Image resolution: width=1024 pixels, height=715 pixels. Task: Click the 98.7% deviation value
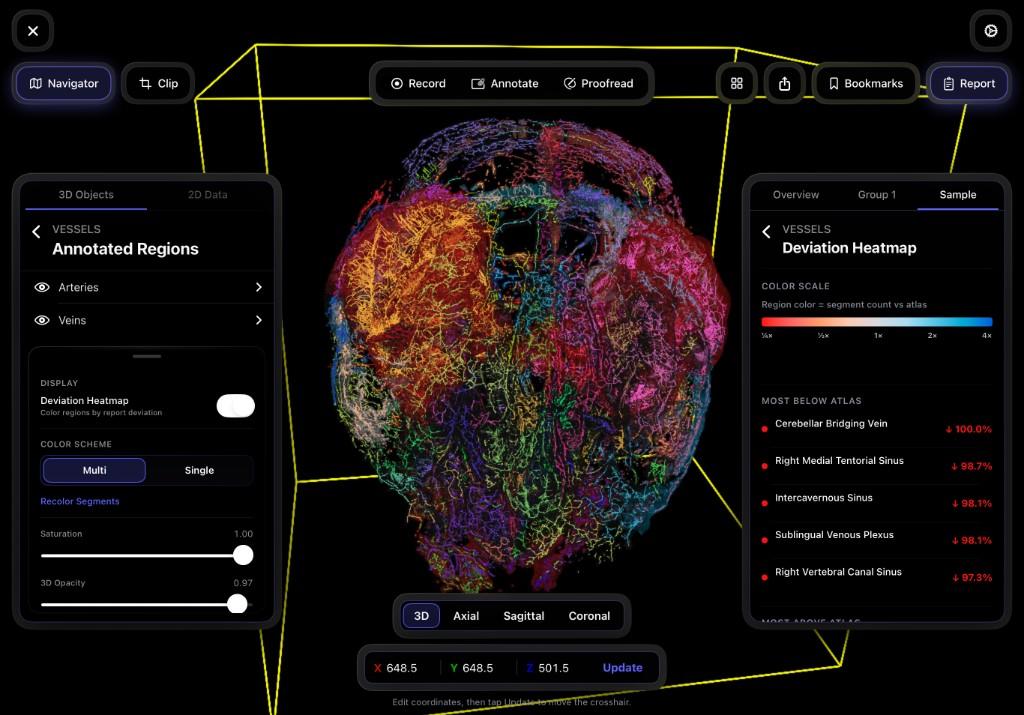(972, 466)
